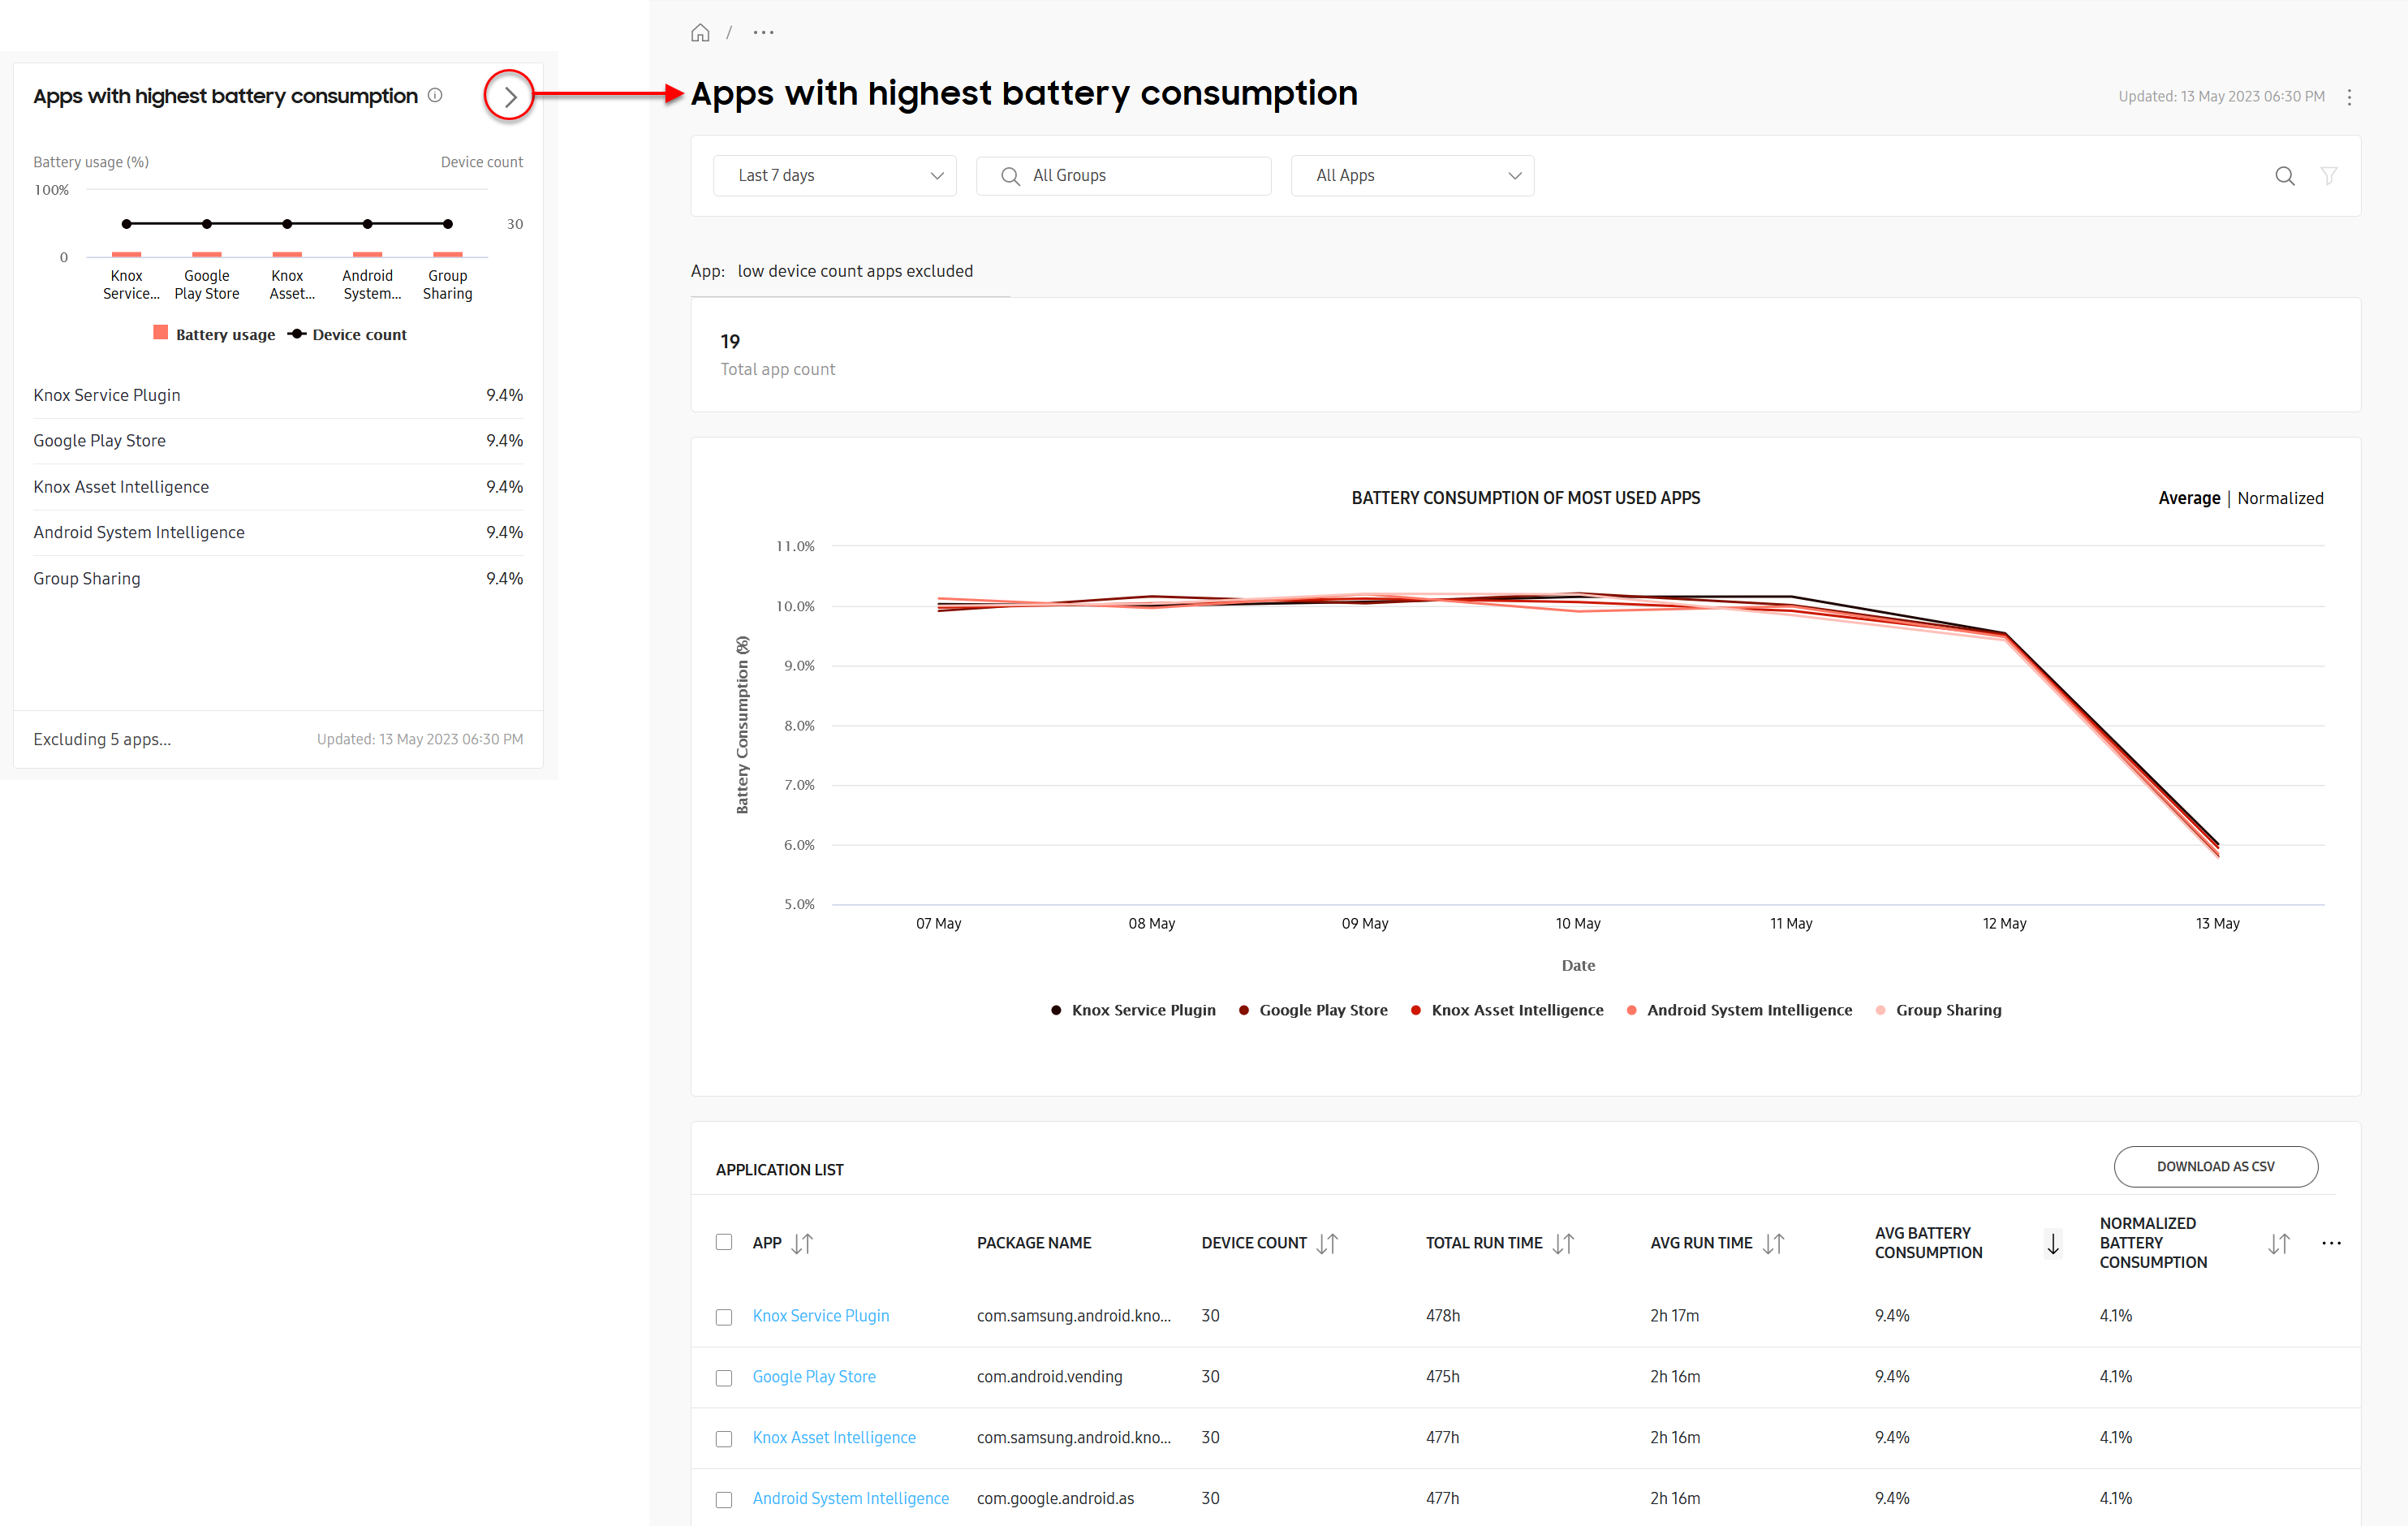Sort by DEVICE COUNT column

1327,1243
